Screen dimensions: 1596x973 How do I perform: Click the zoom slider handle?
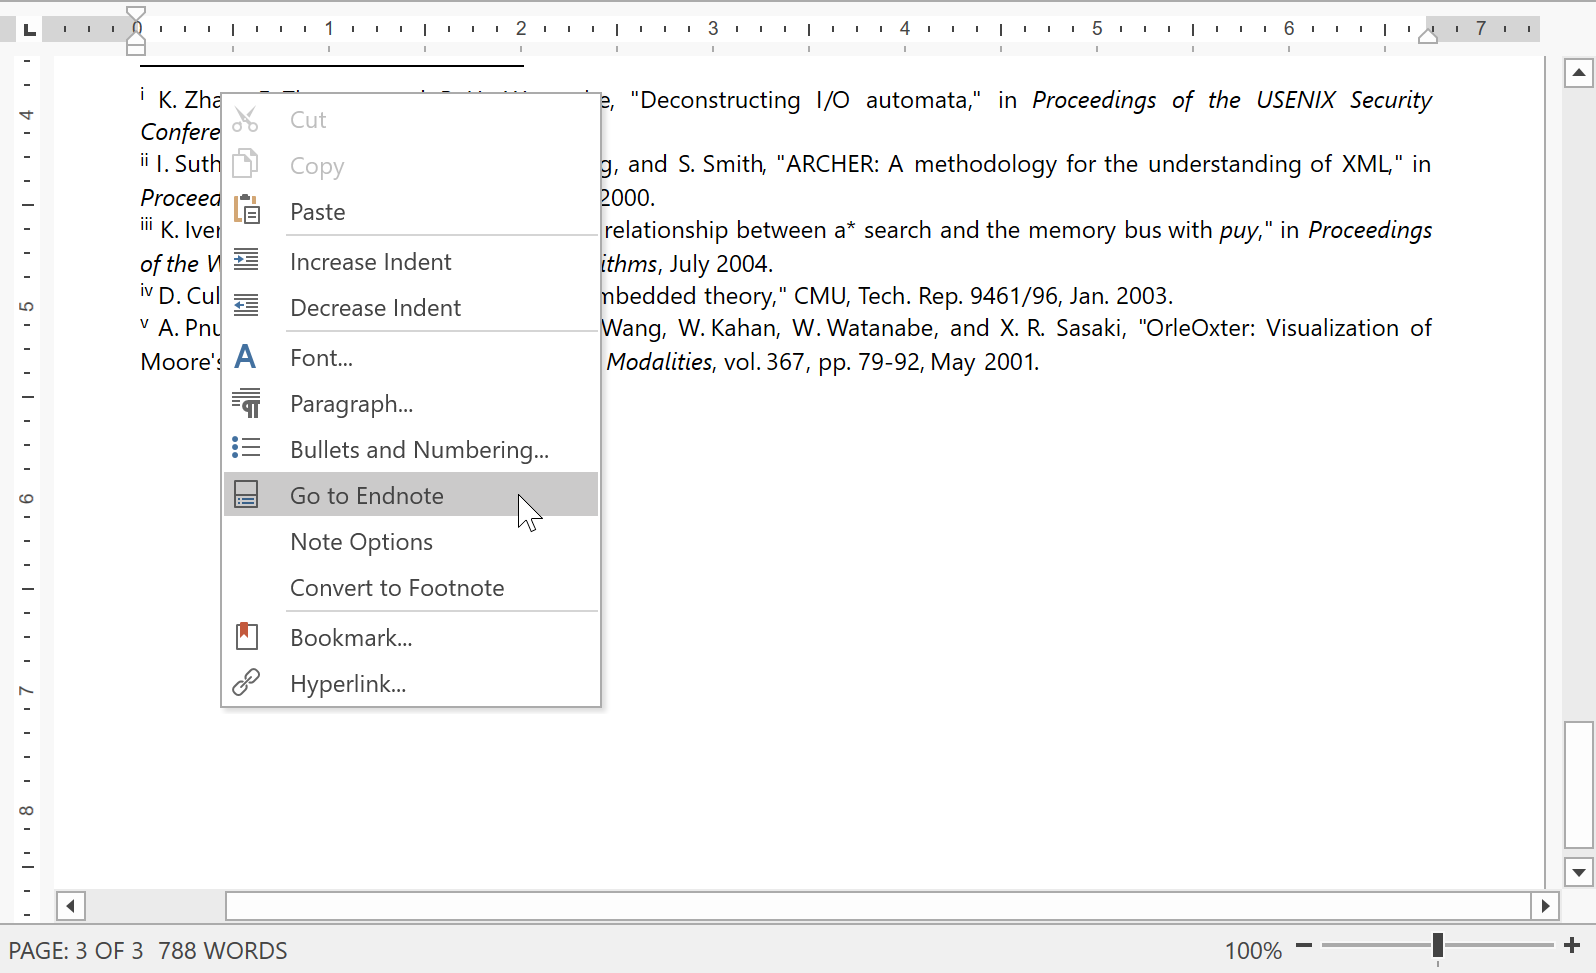1437,946
